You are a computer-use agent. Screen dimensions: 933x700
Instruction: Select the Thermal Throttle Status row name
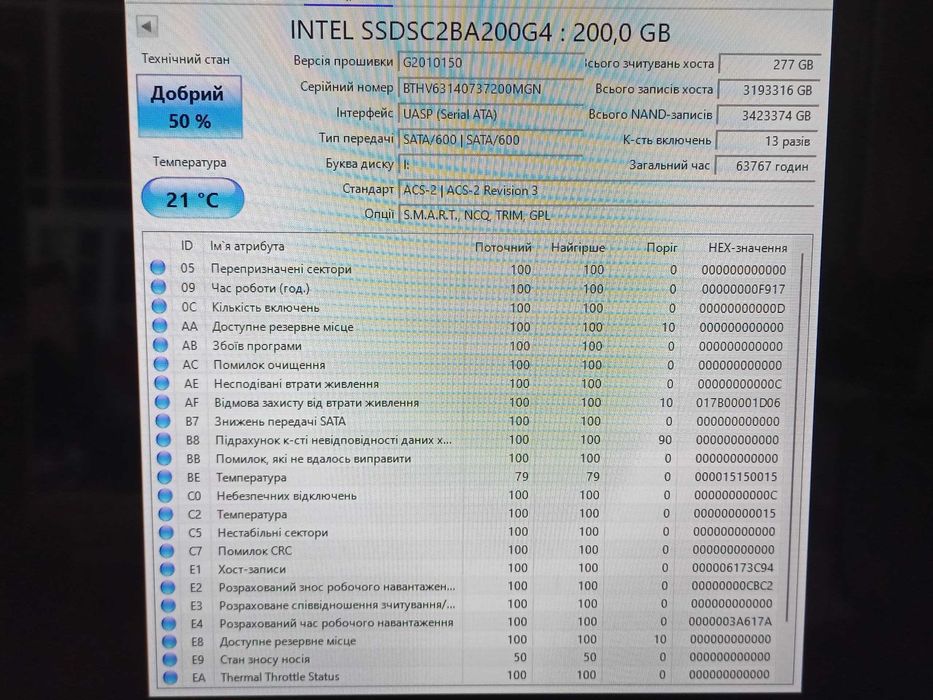280,677
